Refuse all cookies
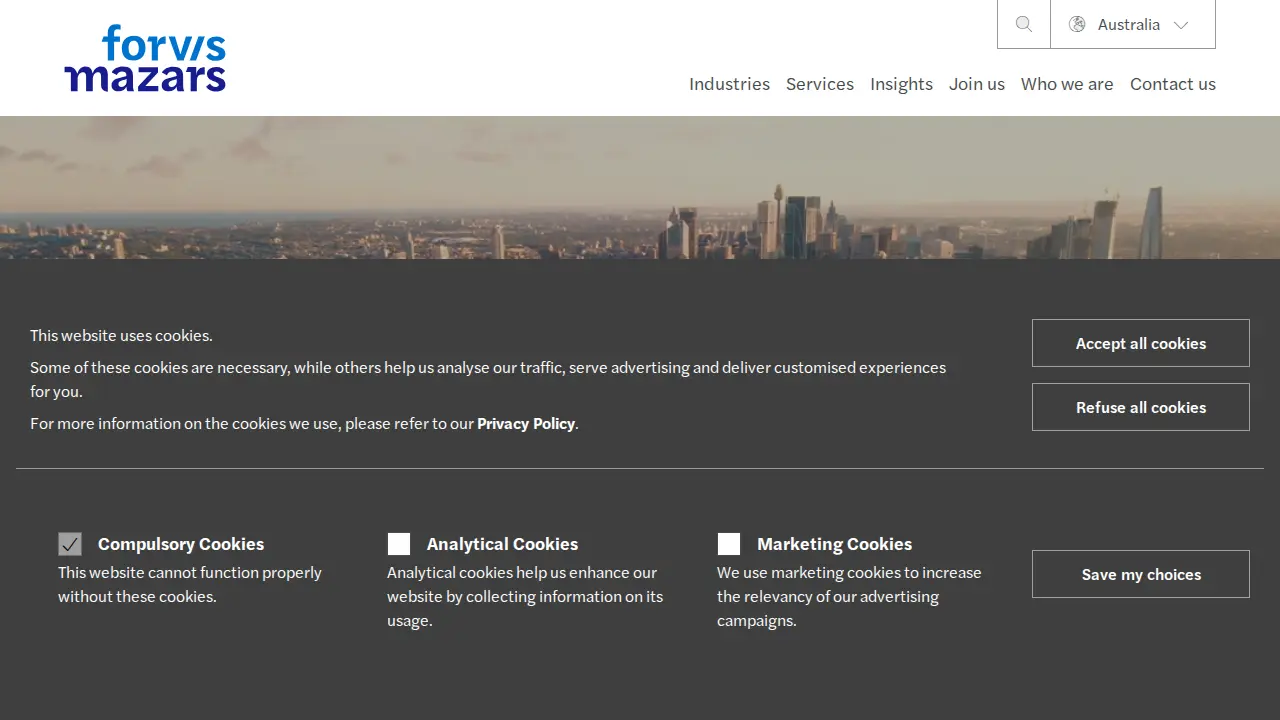1280x720 pixels. [1141, 407]
